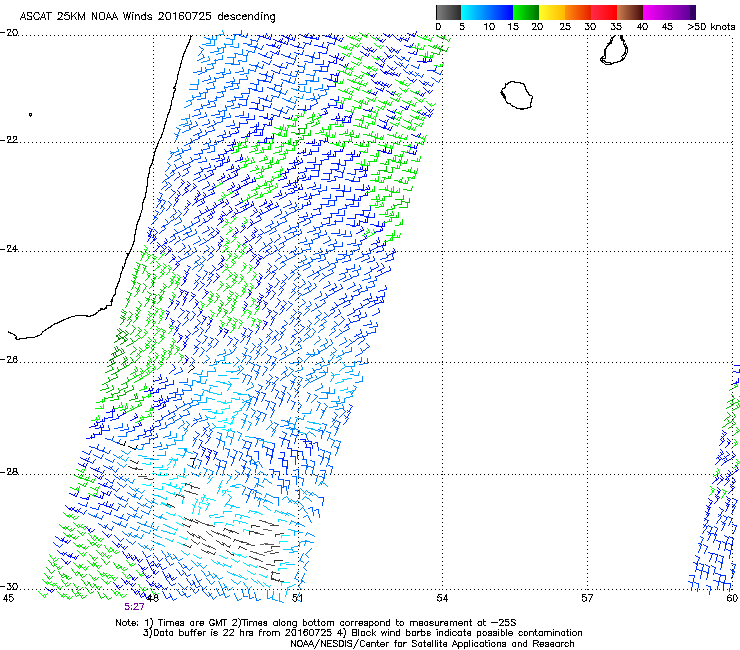Click the -26 latitude axis label

point(9,360)
